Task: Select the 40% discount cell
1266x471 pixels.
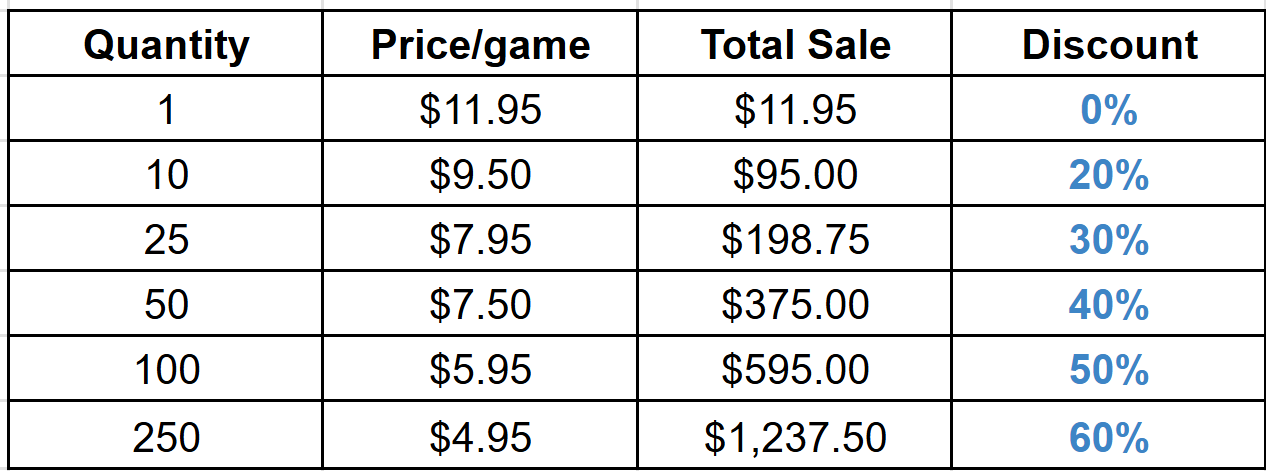Action: point(1109,306)
